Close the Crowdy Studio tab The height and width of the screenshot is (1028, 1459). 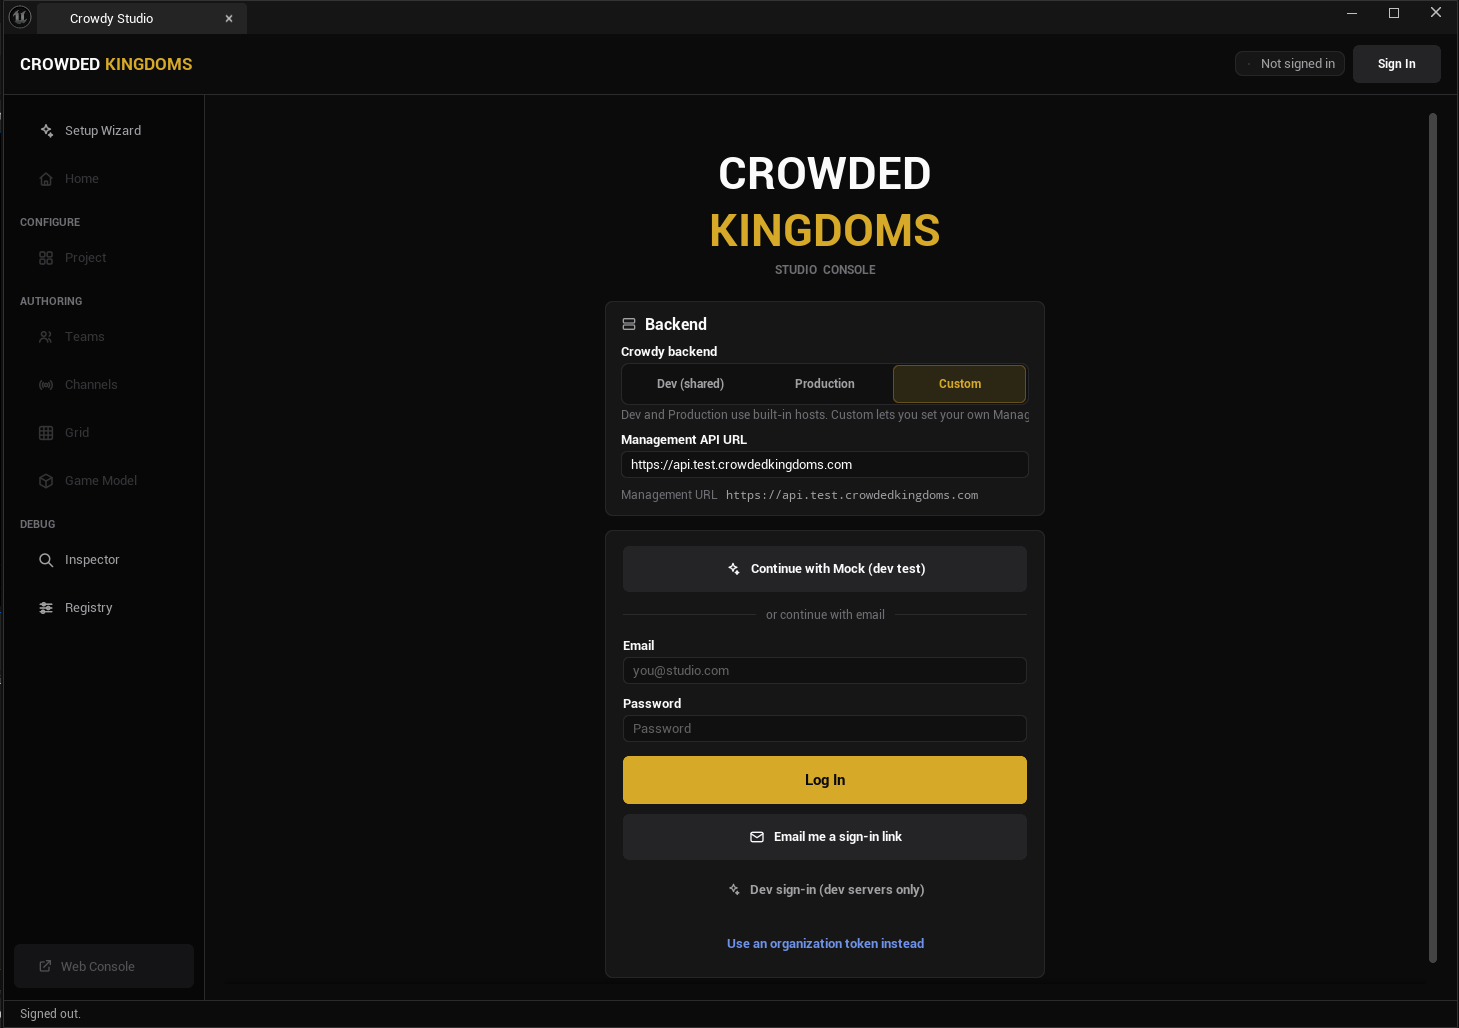point(229,19)
